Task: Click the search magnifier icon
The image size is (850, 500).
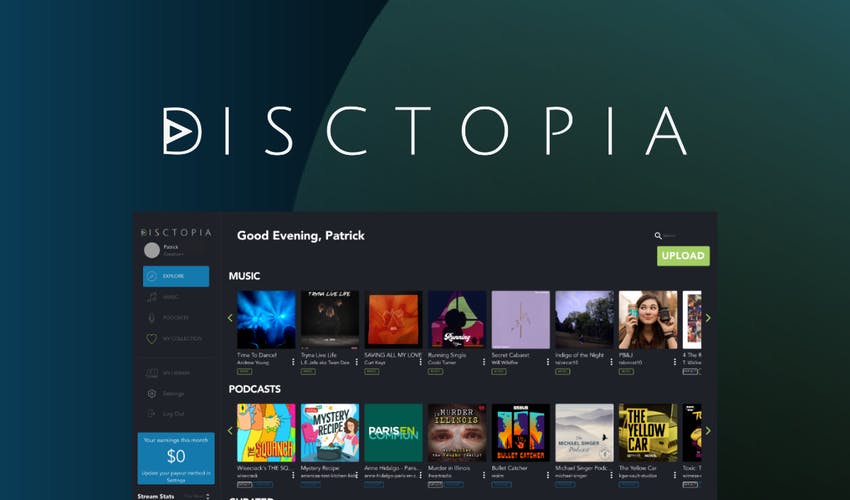Action: [x=658, y=235]
